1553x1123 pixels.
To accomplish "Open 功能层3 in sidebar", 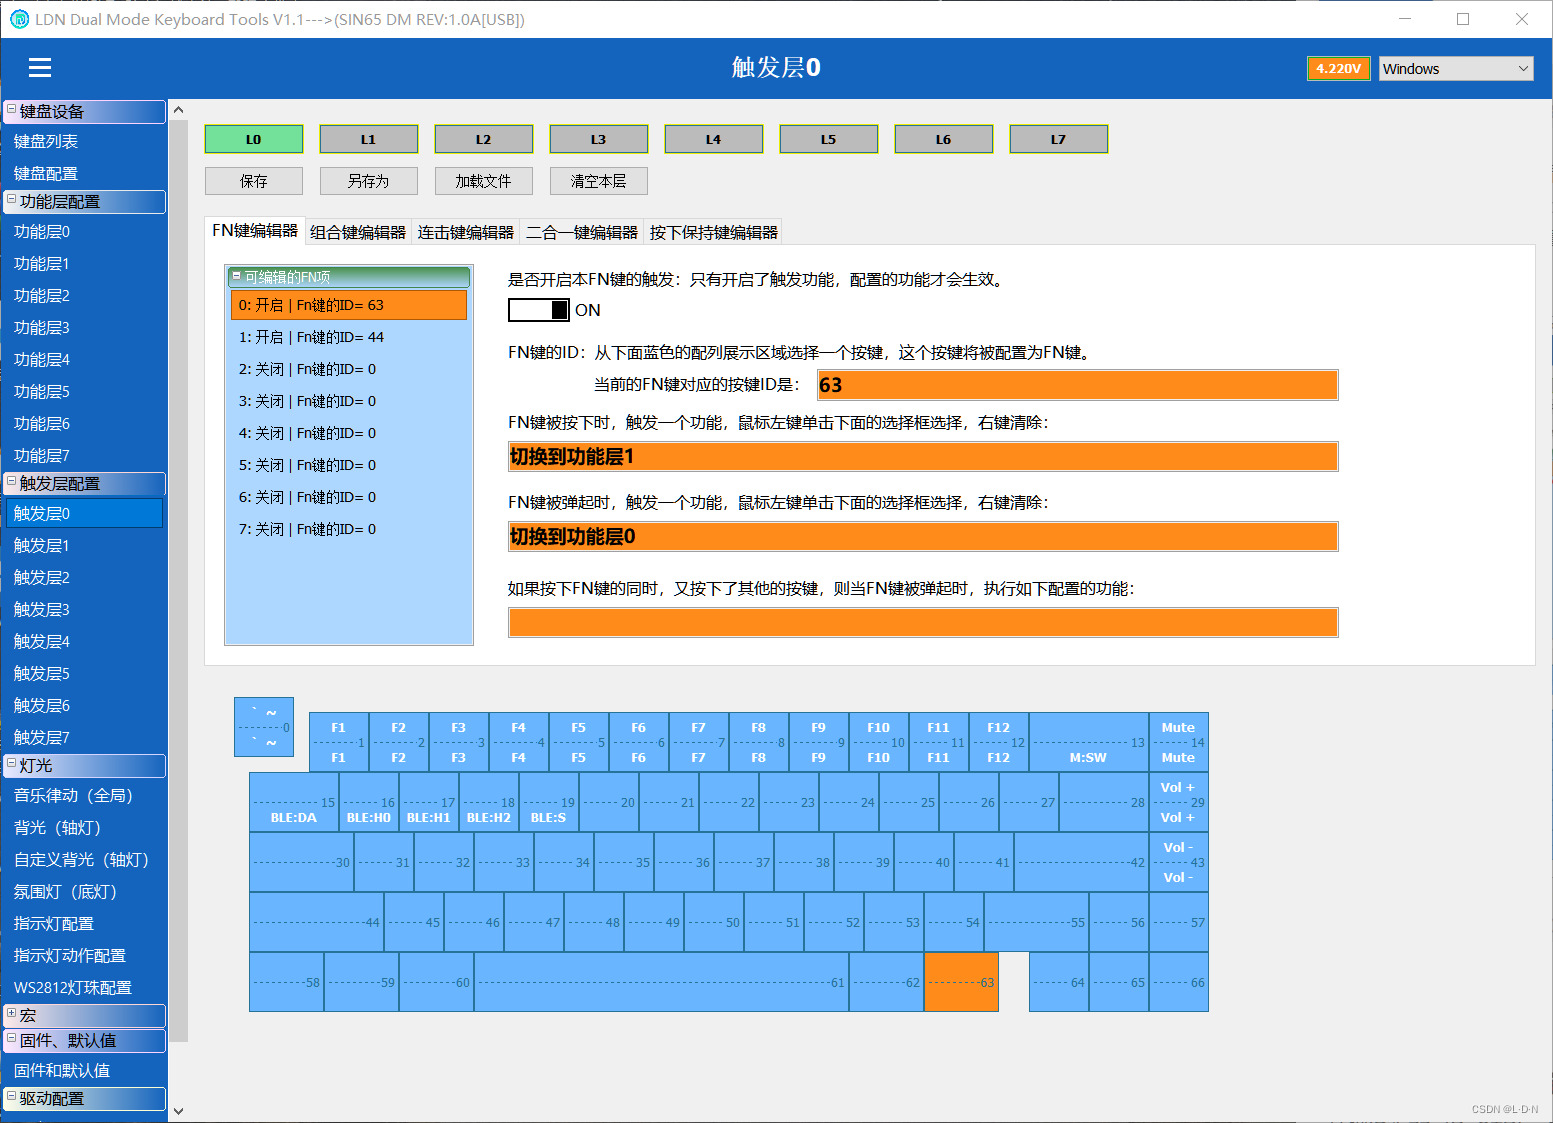I will [84, 328].
